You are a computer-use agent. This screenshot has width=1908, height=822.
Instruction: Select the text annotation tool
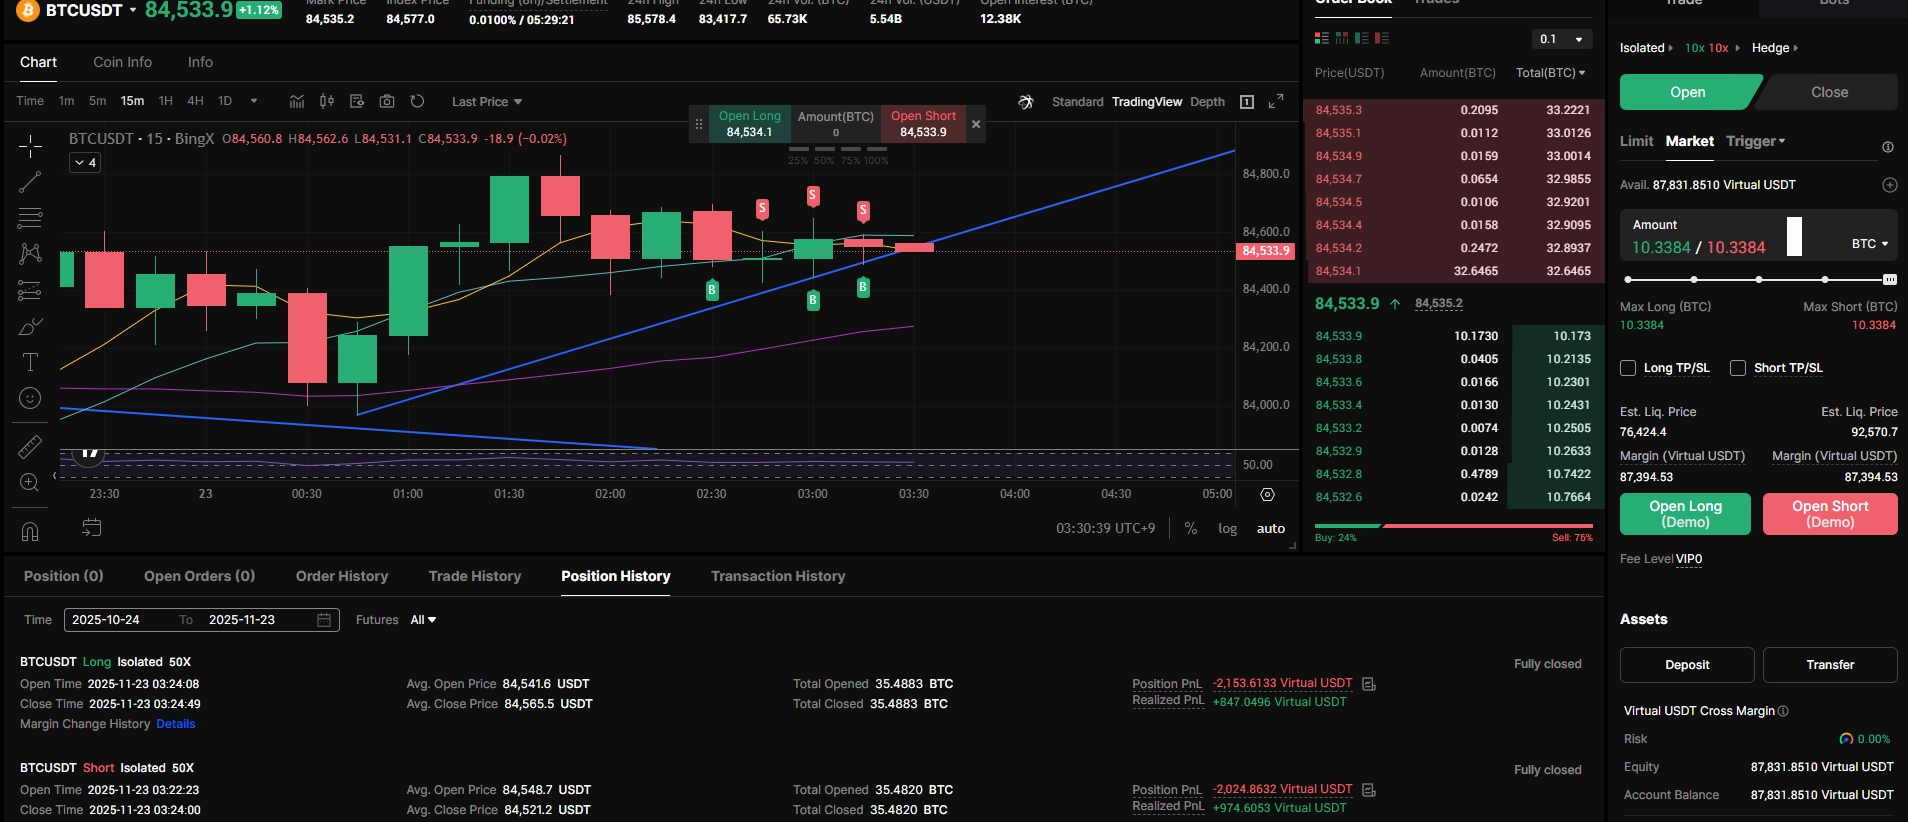point(30,362)
